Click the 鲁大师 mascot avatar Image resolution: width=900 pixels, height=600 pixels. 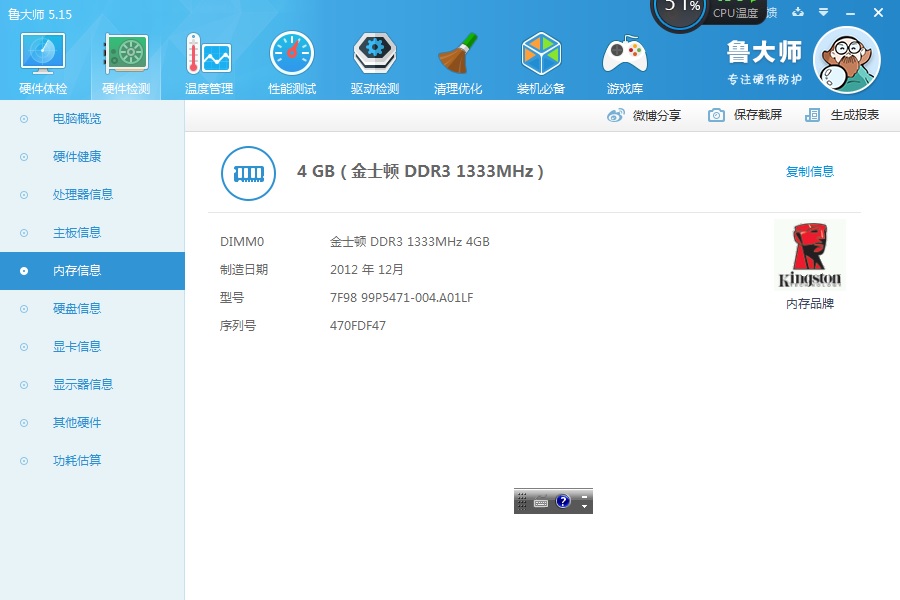(x=847, y=59)
